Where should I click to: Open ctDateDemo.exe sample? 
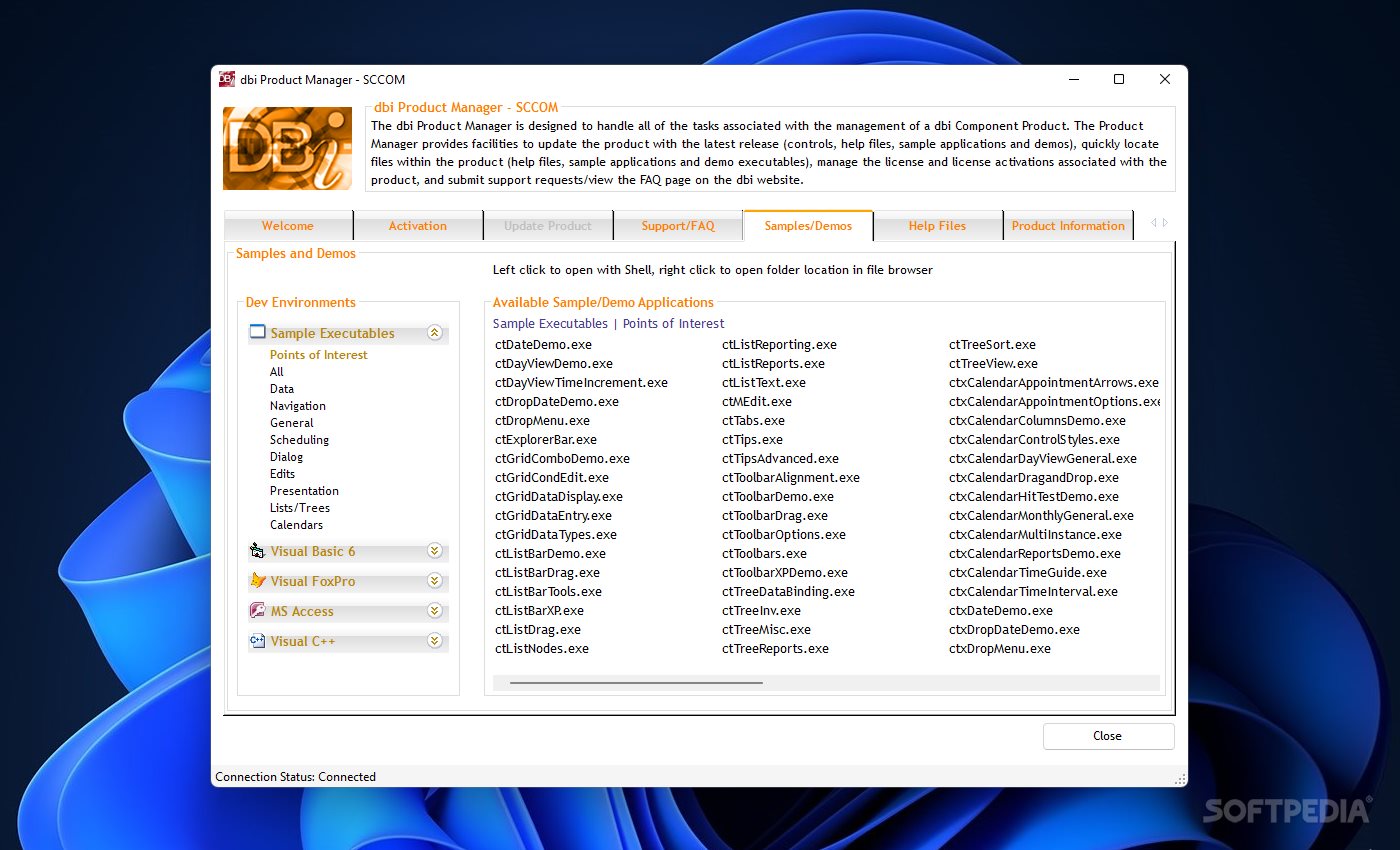(543, 345)
